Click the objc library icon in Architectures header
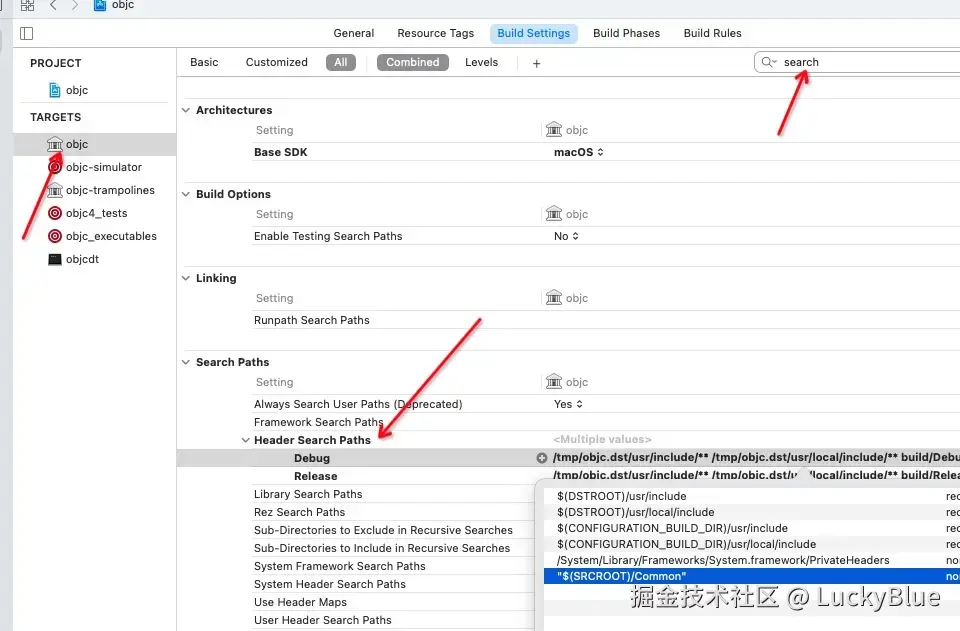The image size is (960, 631). coord(554,130)
